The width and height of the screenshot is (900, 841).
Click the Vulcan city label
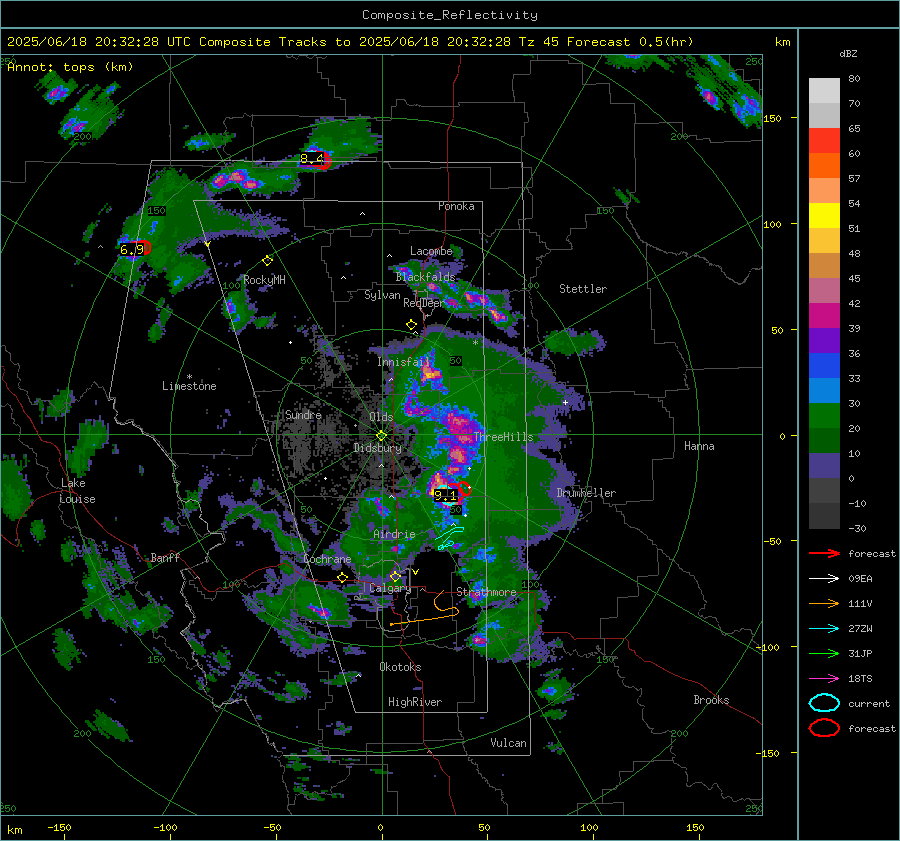[x=508, y=743]
